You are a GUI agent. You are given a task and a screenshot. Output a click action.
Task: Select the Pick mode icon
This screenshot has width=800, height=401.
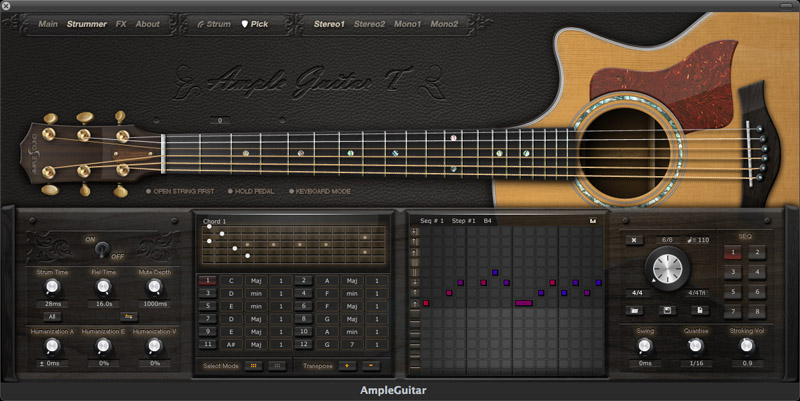pos(255,23)
